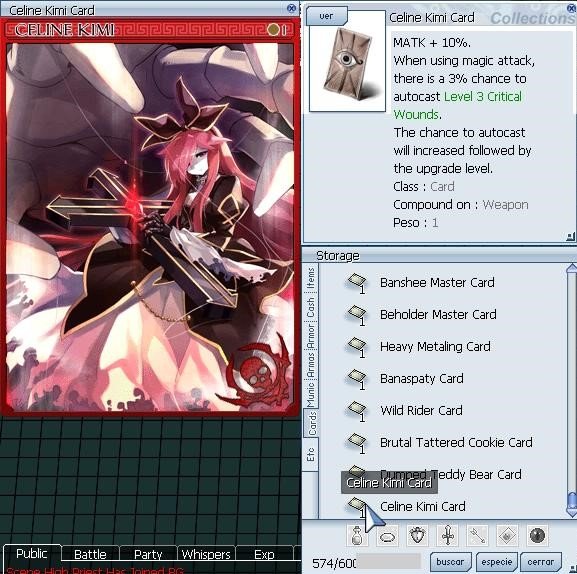
Task: Click the arrow ammunition filter icon
Action: click(477, 536)
